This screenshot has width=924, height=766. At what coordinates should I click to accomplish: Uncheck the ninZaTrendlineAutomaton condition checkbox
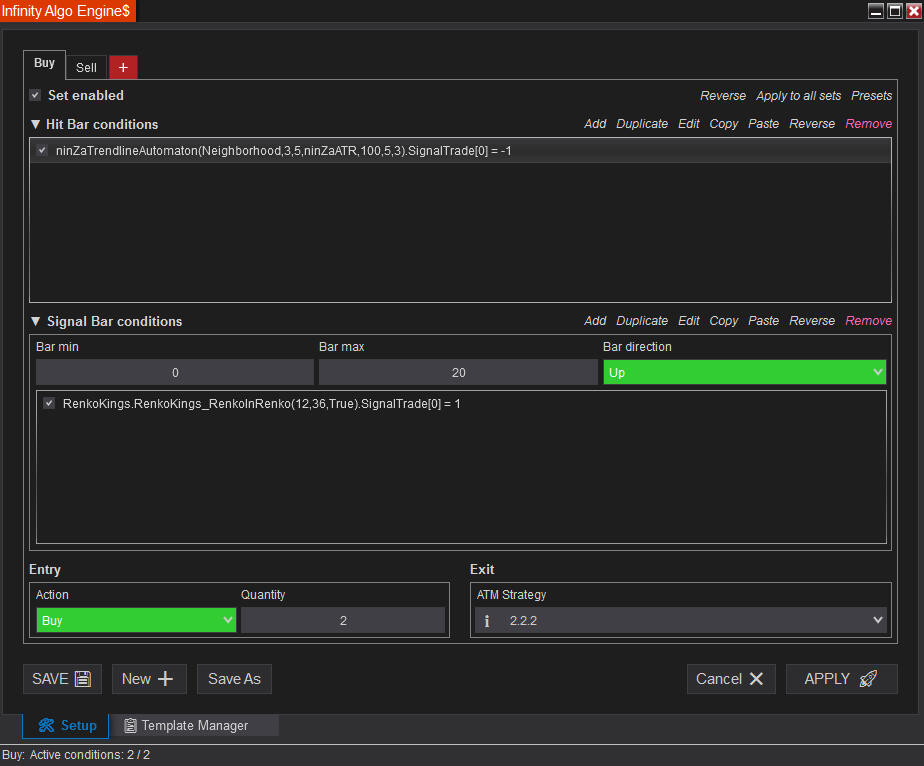tap(42, 150)
